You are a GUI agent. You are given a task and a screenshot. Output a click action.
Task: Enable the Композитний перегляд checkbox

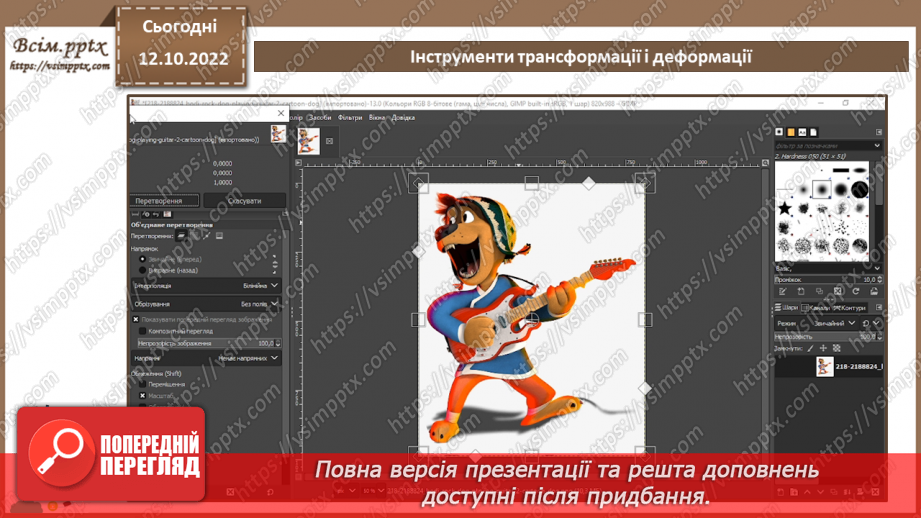(x=142, y=331)
